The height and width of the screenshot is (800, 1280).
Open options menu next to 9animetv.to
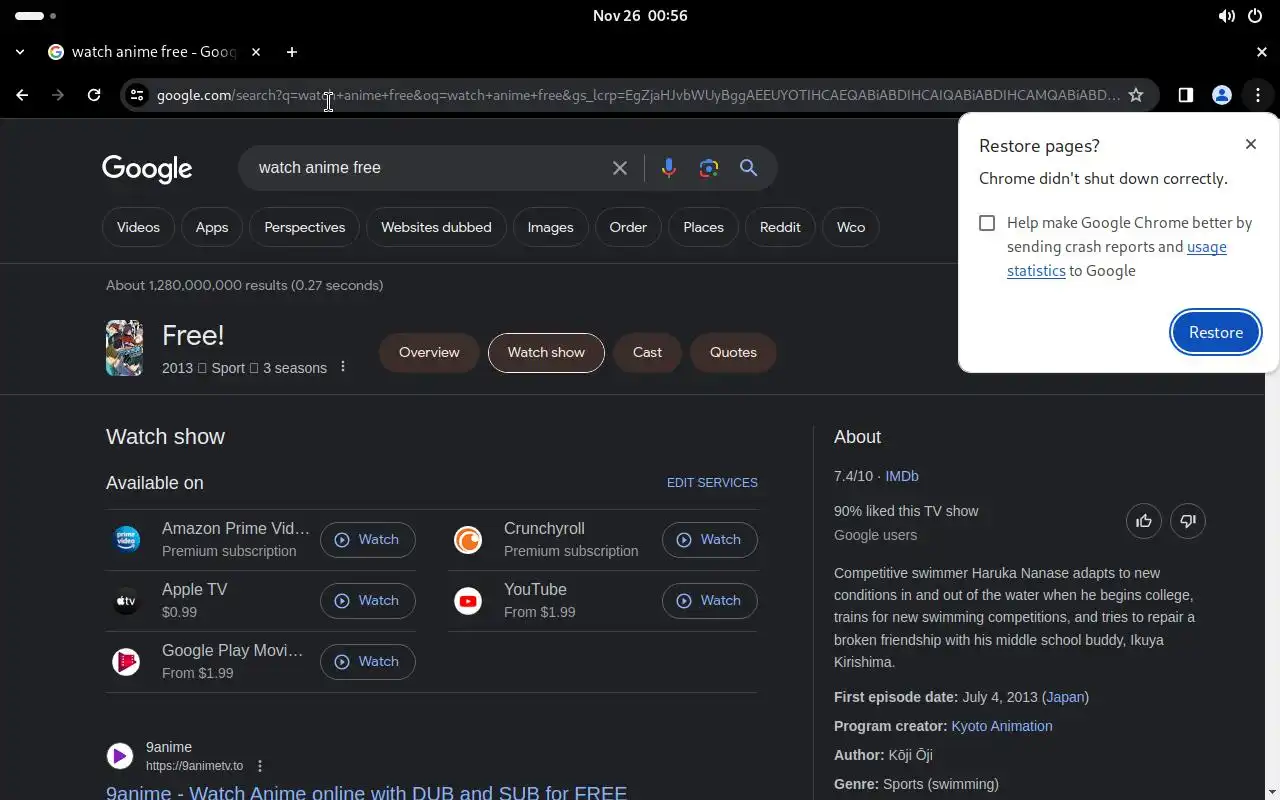[x=260, y=766]
